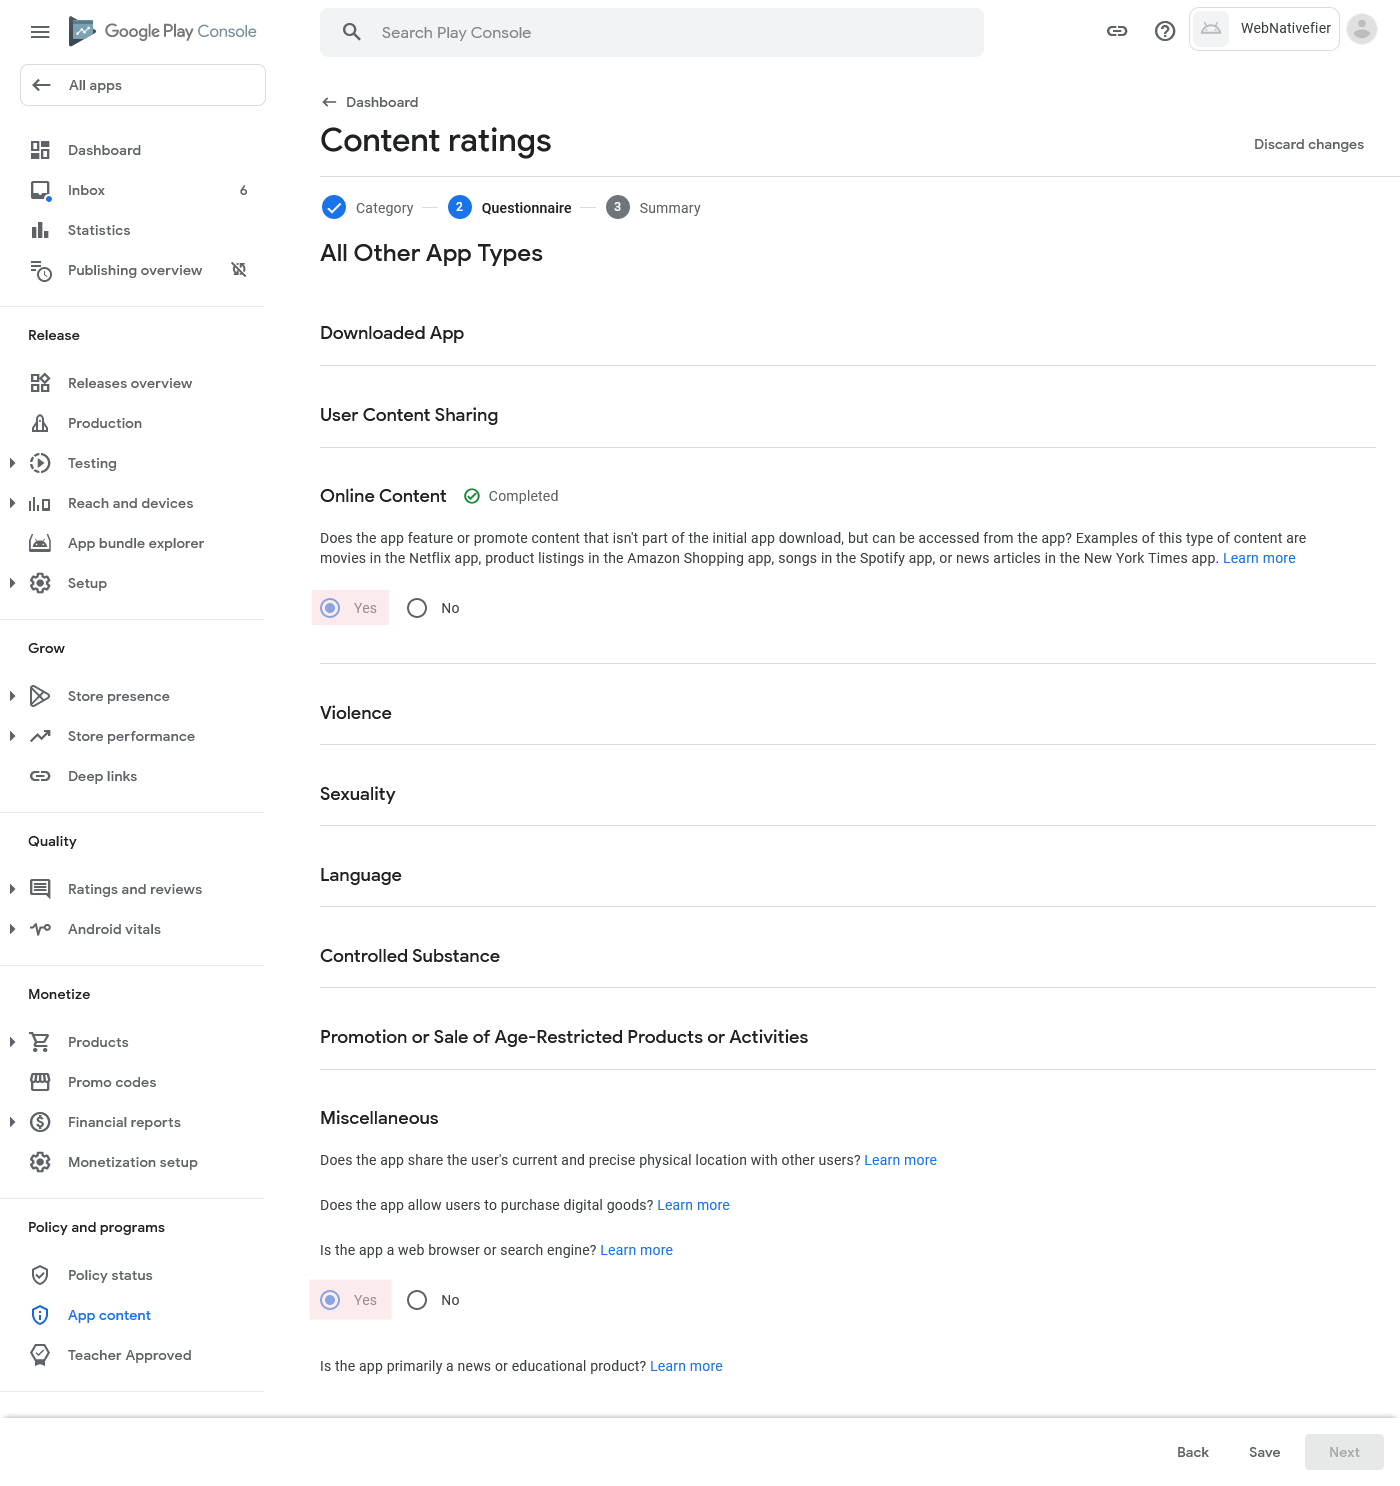Copy page link via chain icon
Viewport: 1400px width, 1486px height.
click(x=1117, y=31)
